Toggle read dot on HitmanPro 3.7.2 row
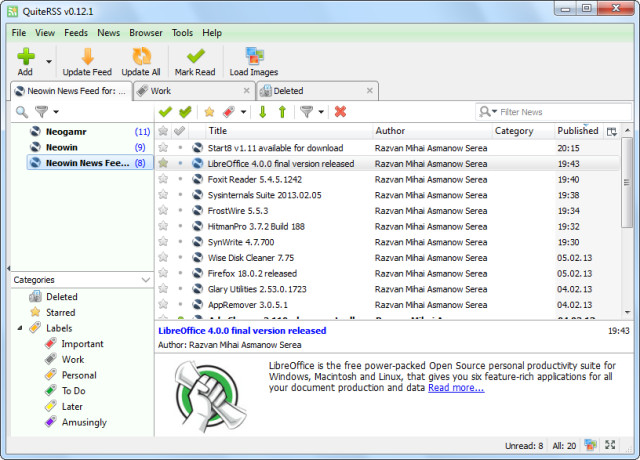Screen dimensions: 640x460 click(x=180, y=226)
